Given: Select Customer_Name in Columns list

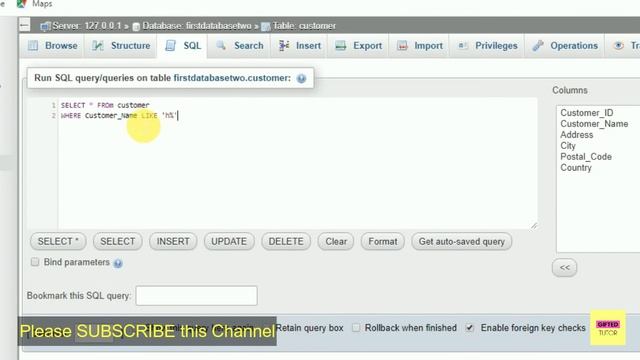Looking at the screenshot, I should click(594, 124).
